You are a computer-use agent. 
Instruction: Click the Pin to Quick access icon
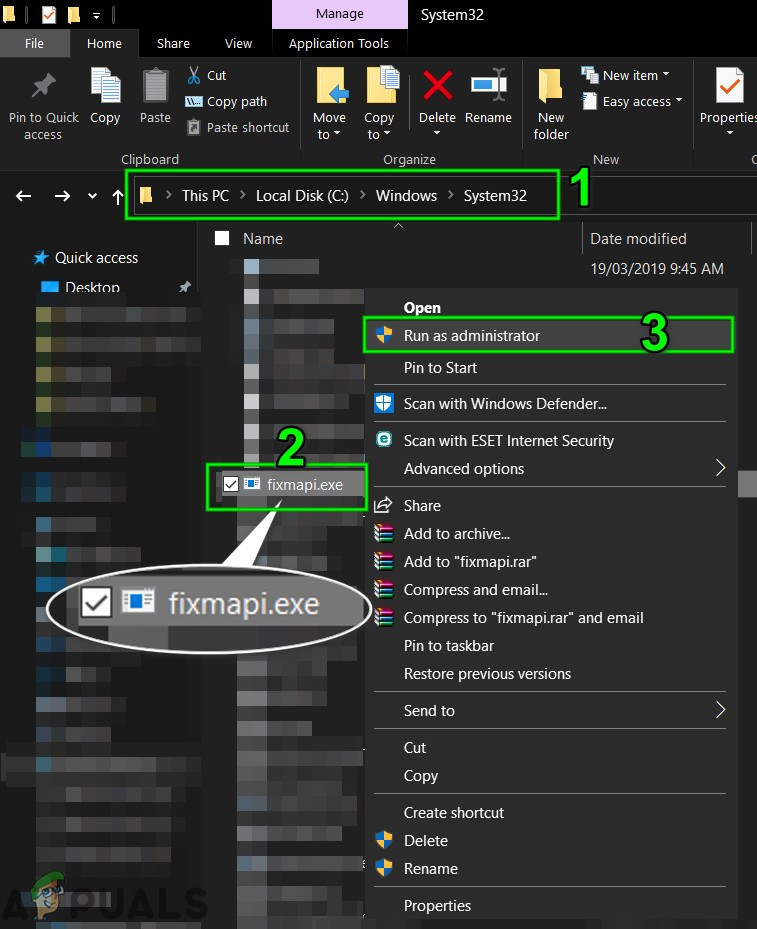pyautogui.click(x=43, y=85)
